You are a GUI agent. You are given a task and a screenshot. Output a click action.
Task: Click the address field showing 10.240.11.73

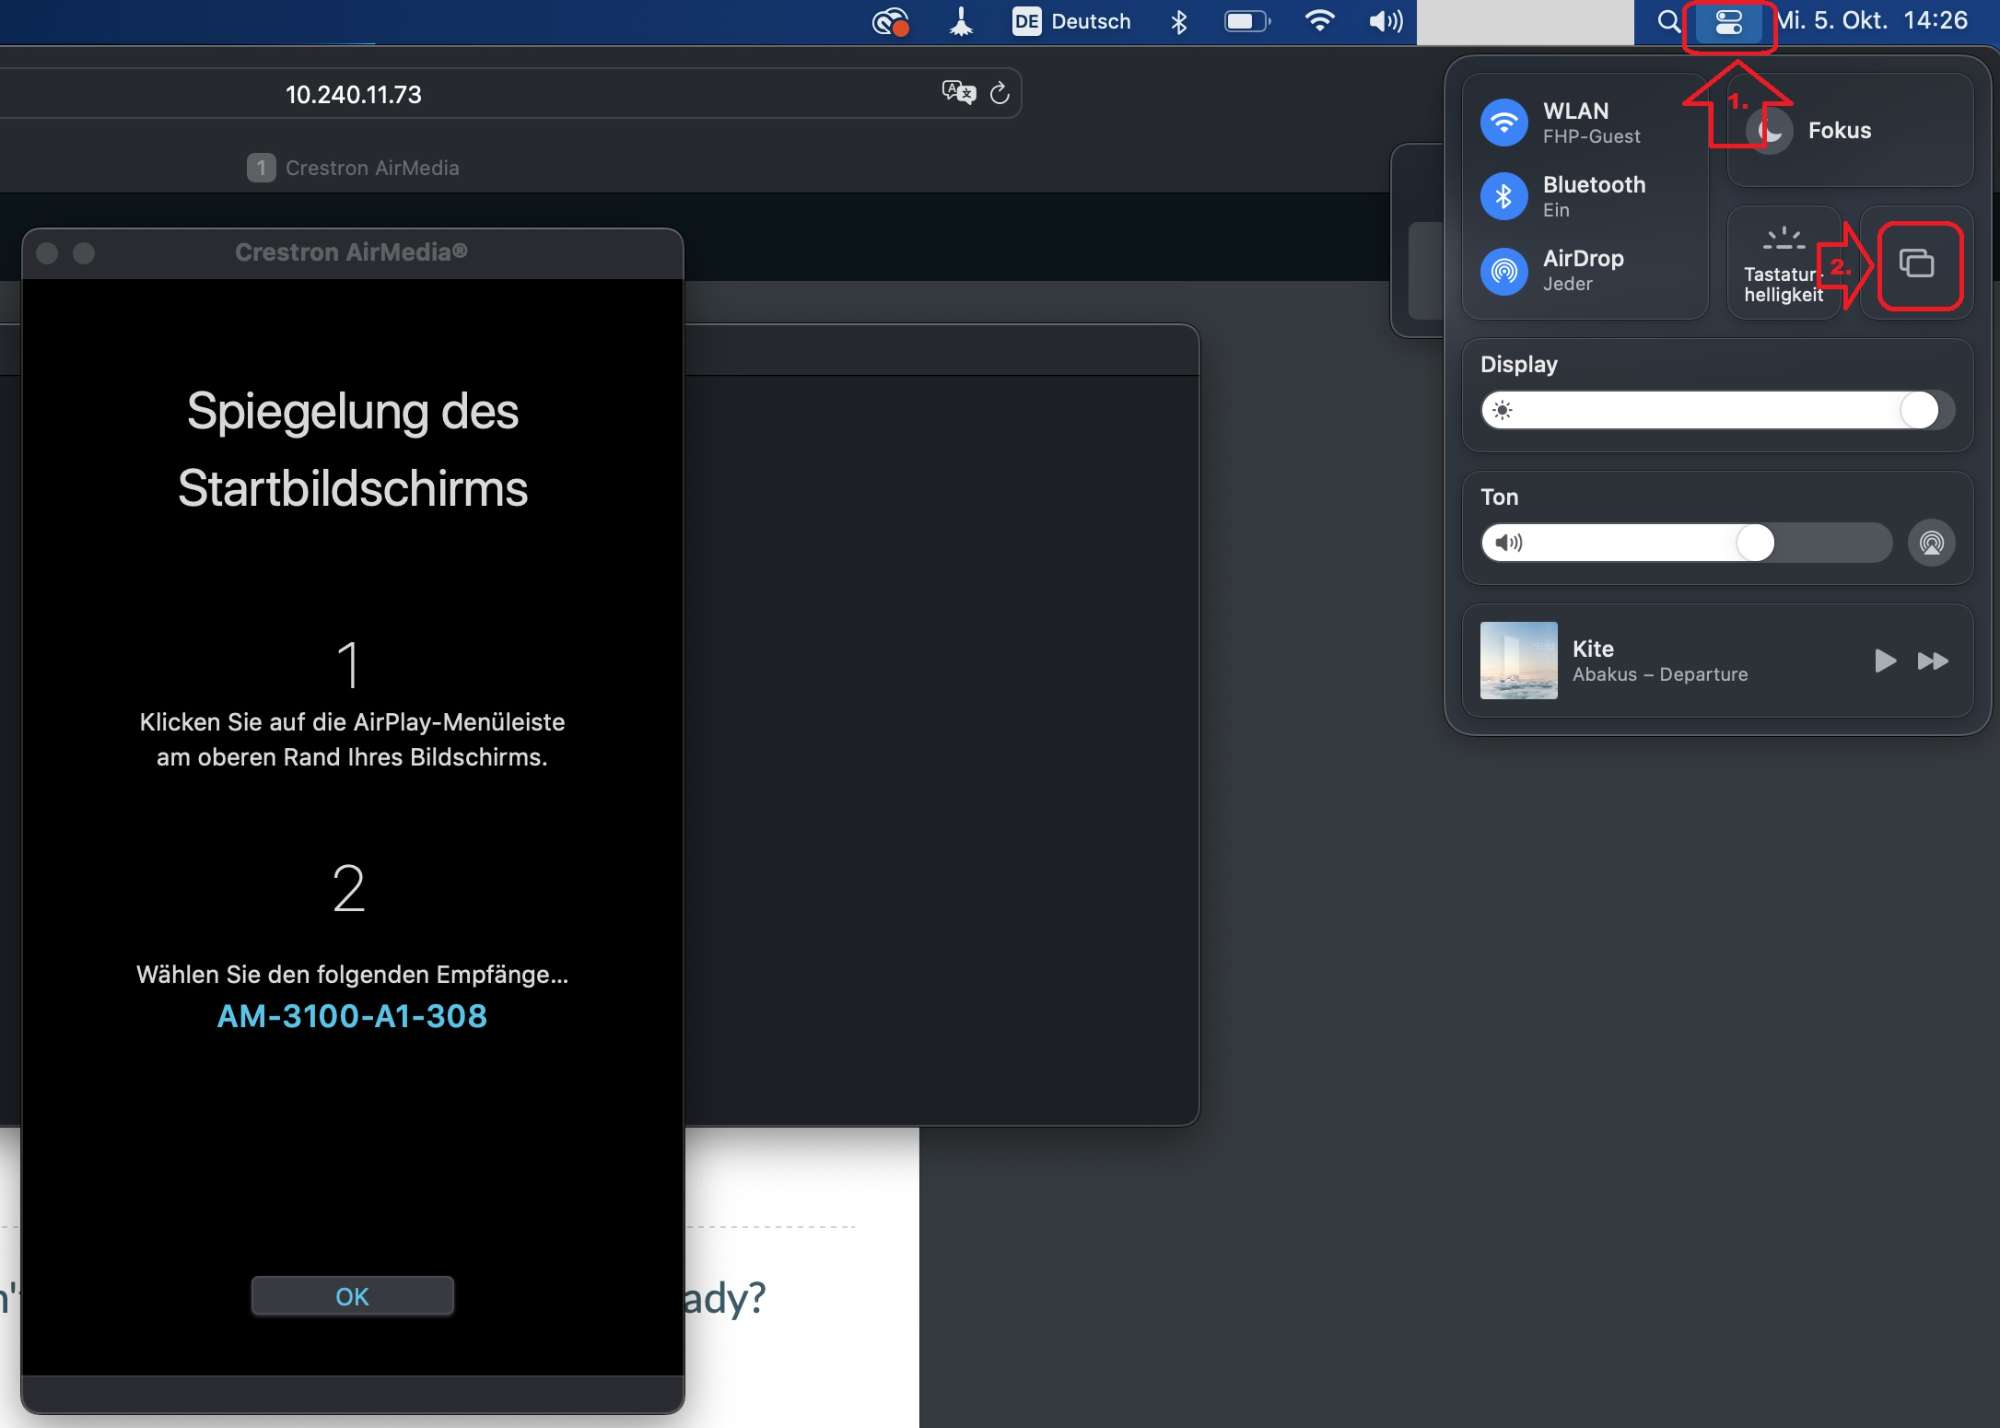pyautogui.click(x=353, y=94)
